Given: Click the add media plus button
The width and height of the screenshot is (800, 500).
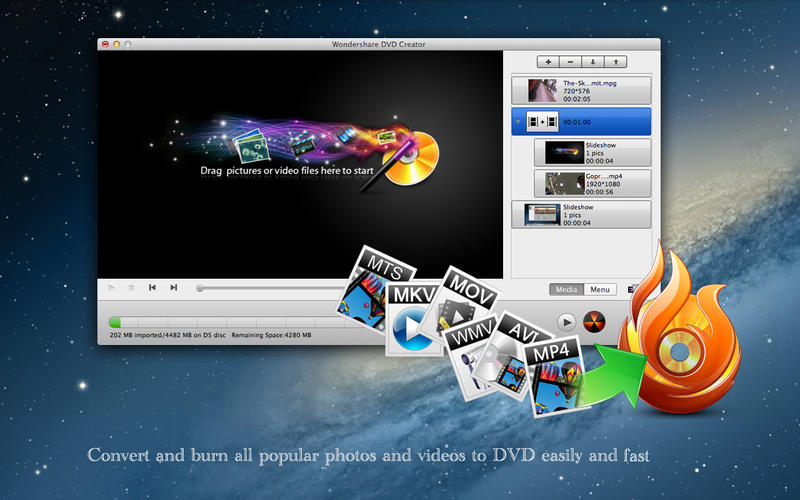Looking at the screenshot, I should click(549, 61).
